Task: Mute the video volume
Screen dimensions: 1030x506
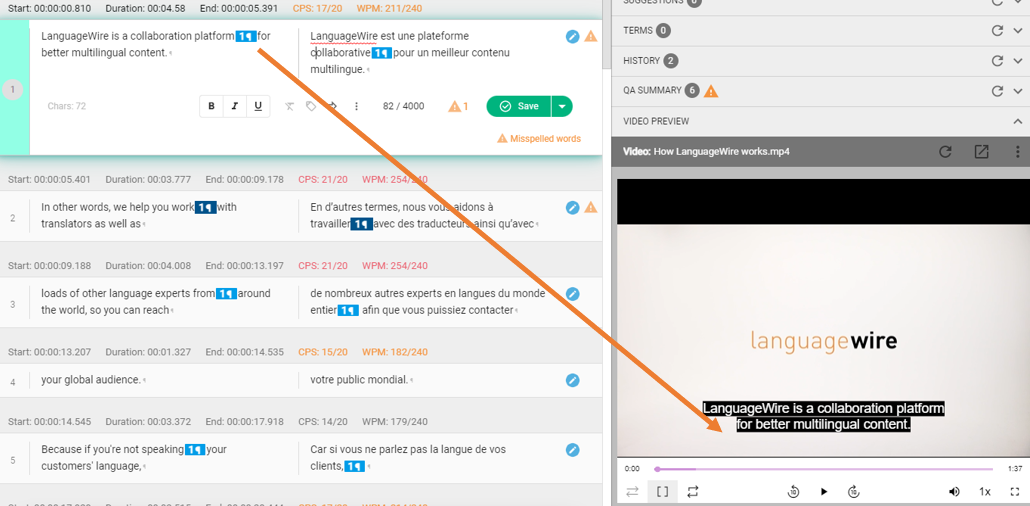Action: [x=954, y=492]
